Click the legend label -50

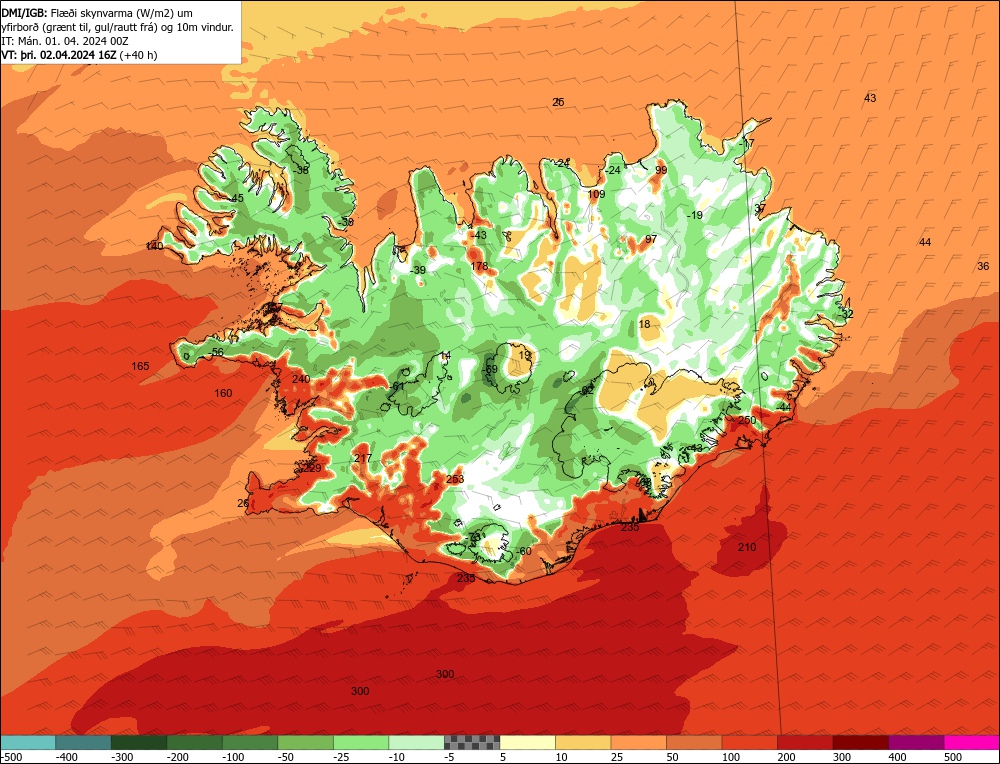coord(288,757)
